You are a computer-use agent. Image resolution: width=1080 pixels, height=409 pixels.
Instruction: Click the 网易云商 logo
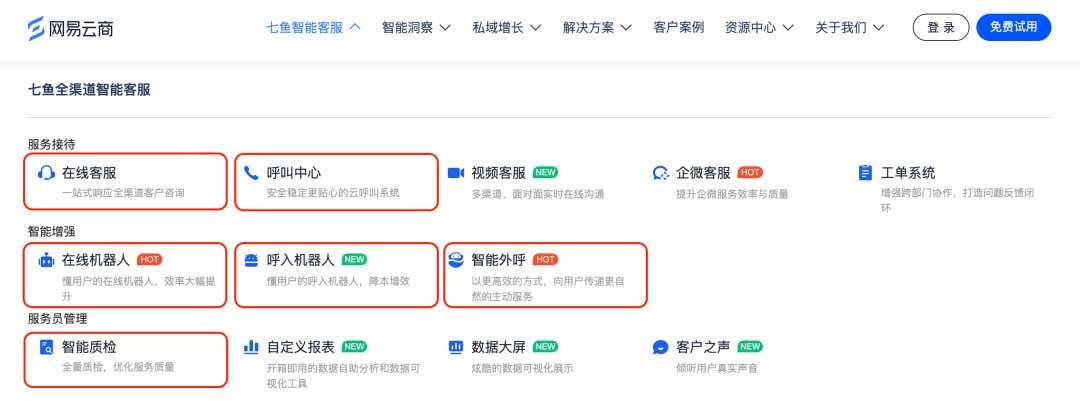70,27
